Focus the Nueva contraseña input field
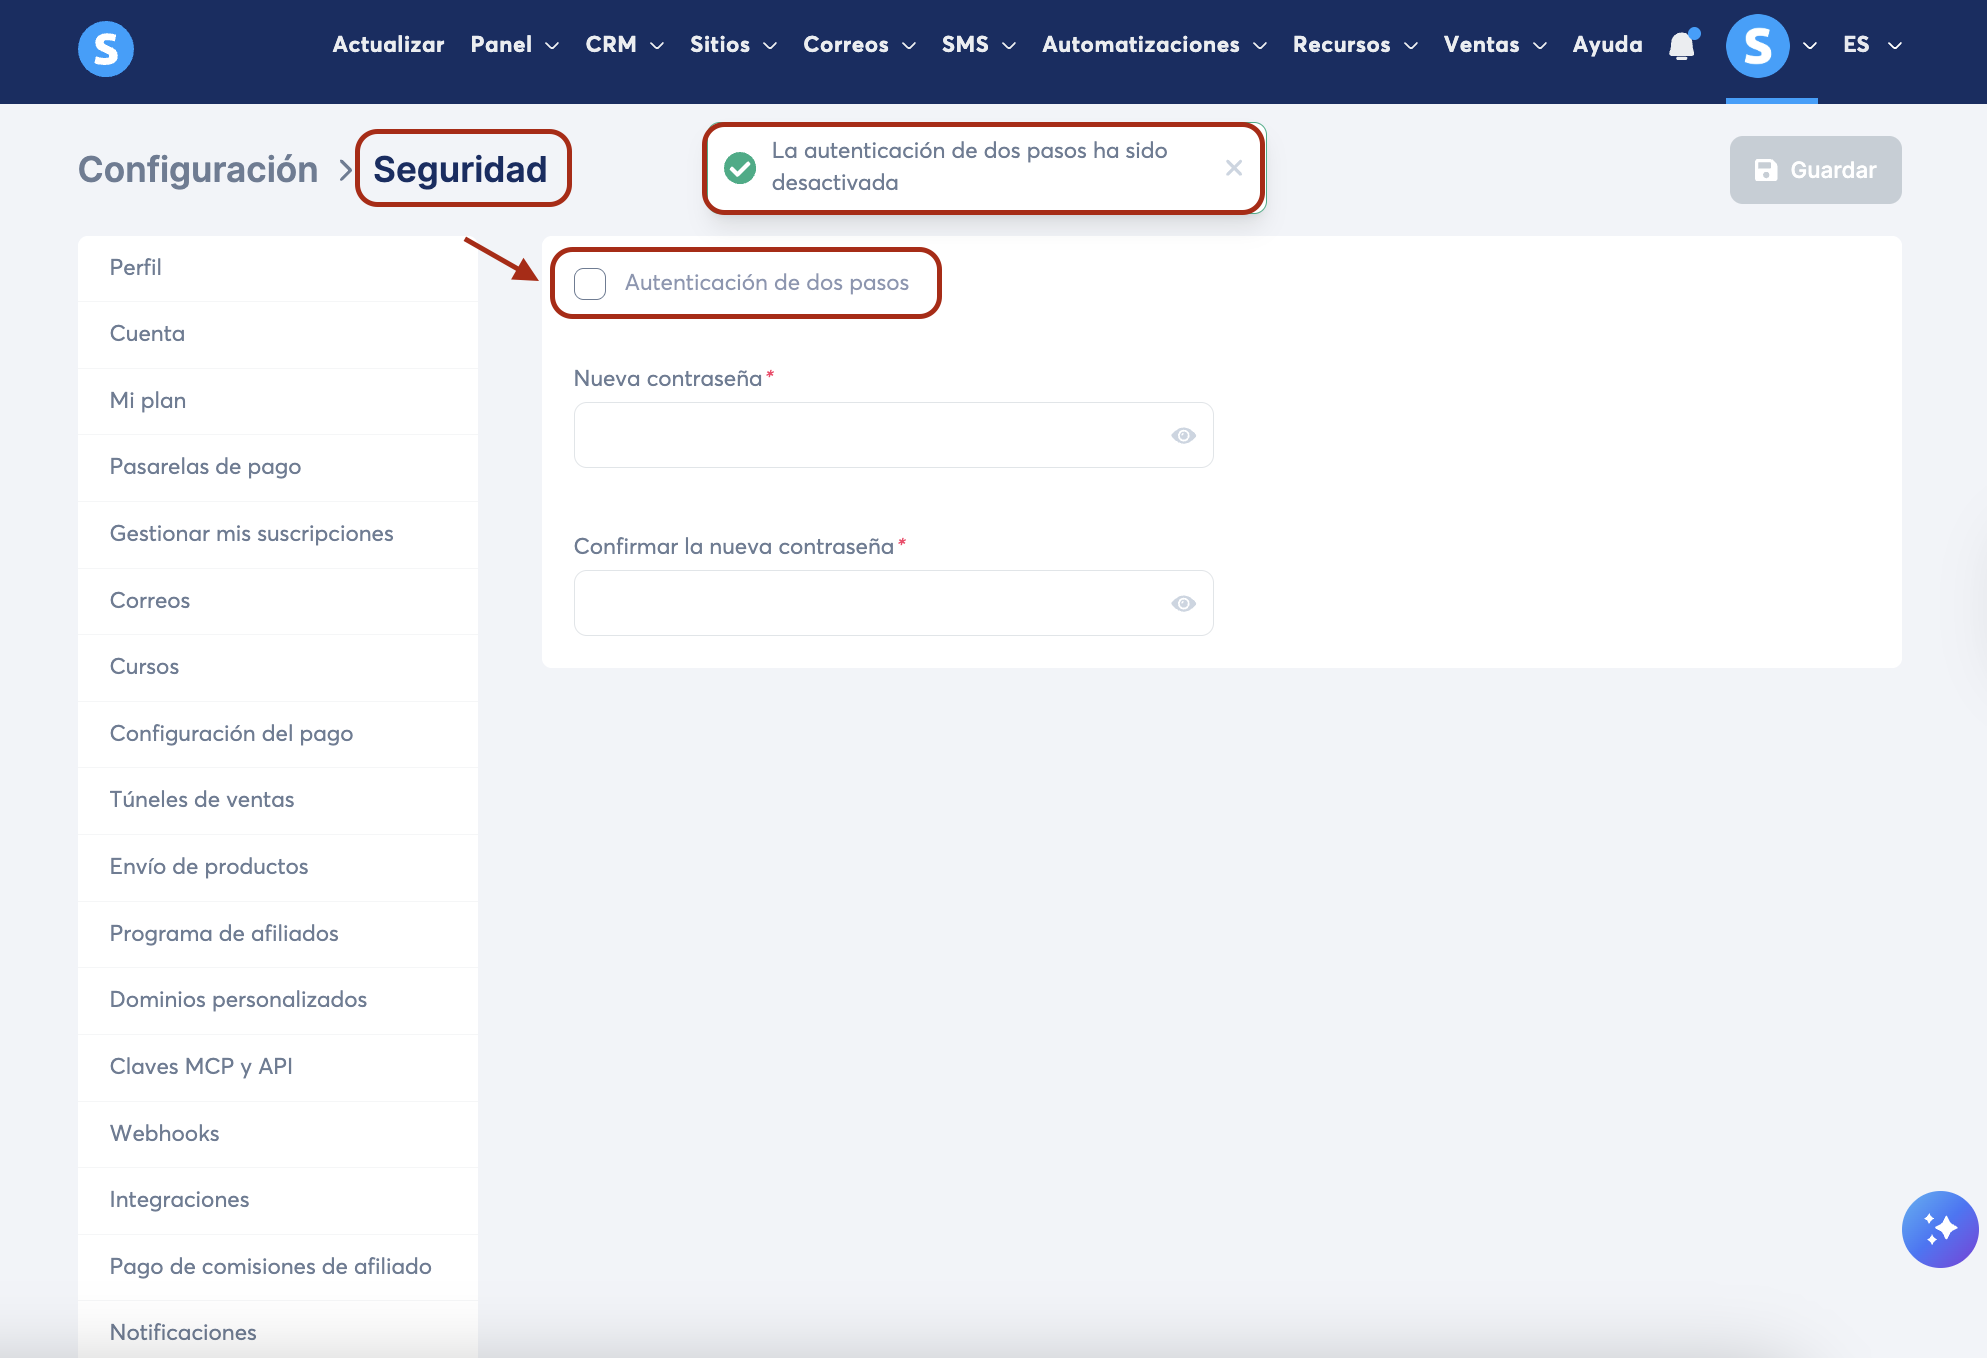1987x1358 pixels. coord(870,436)
